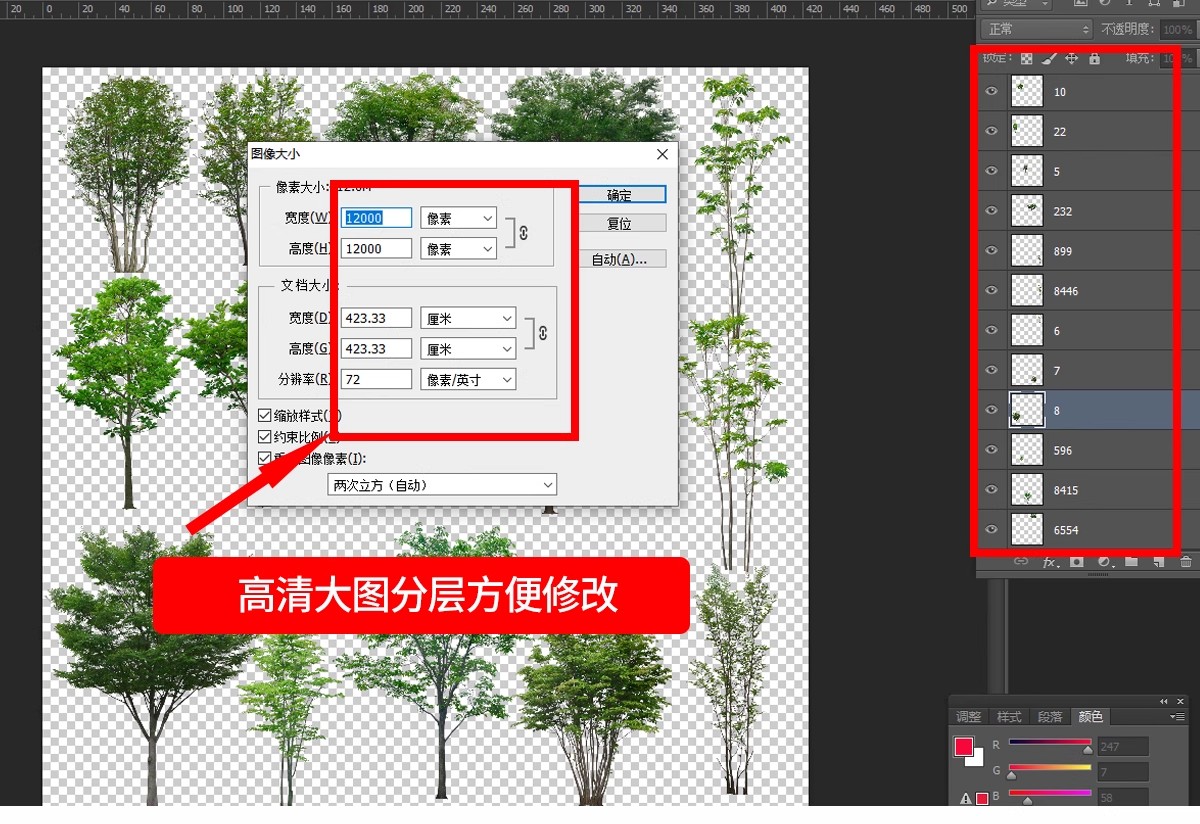Create a new layer
The height and width of the screenshot is (824, 1200).
1160,562
